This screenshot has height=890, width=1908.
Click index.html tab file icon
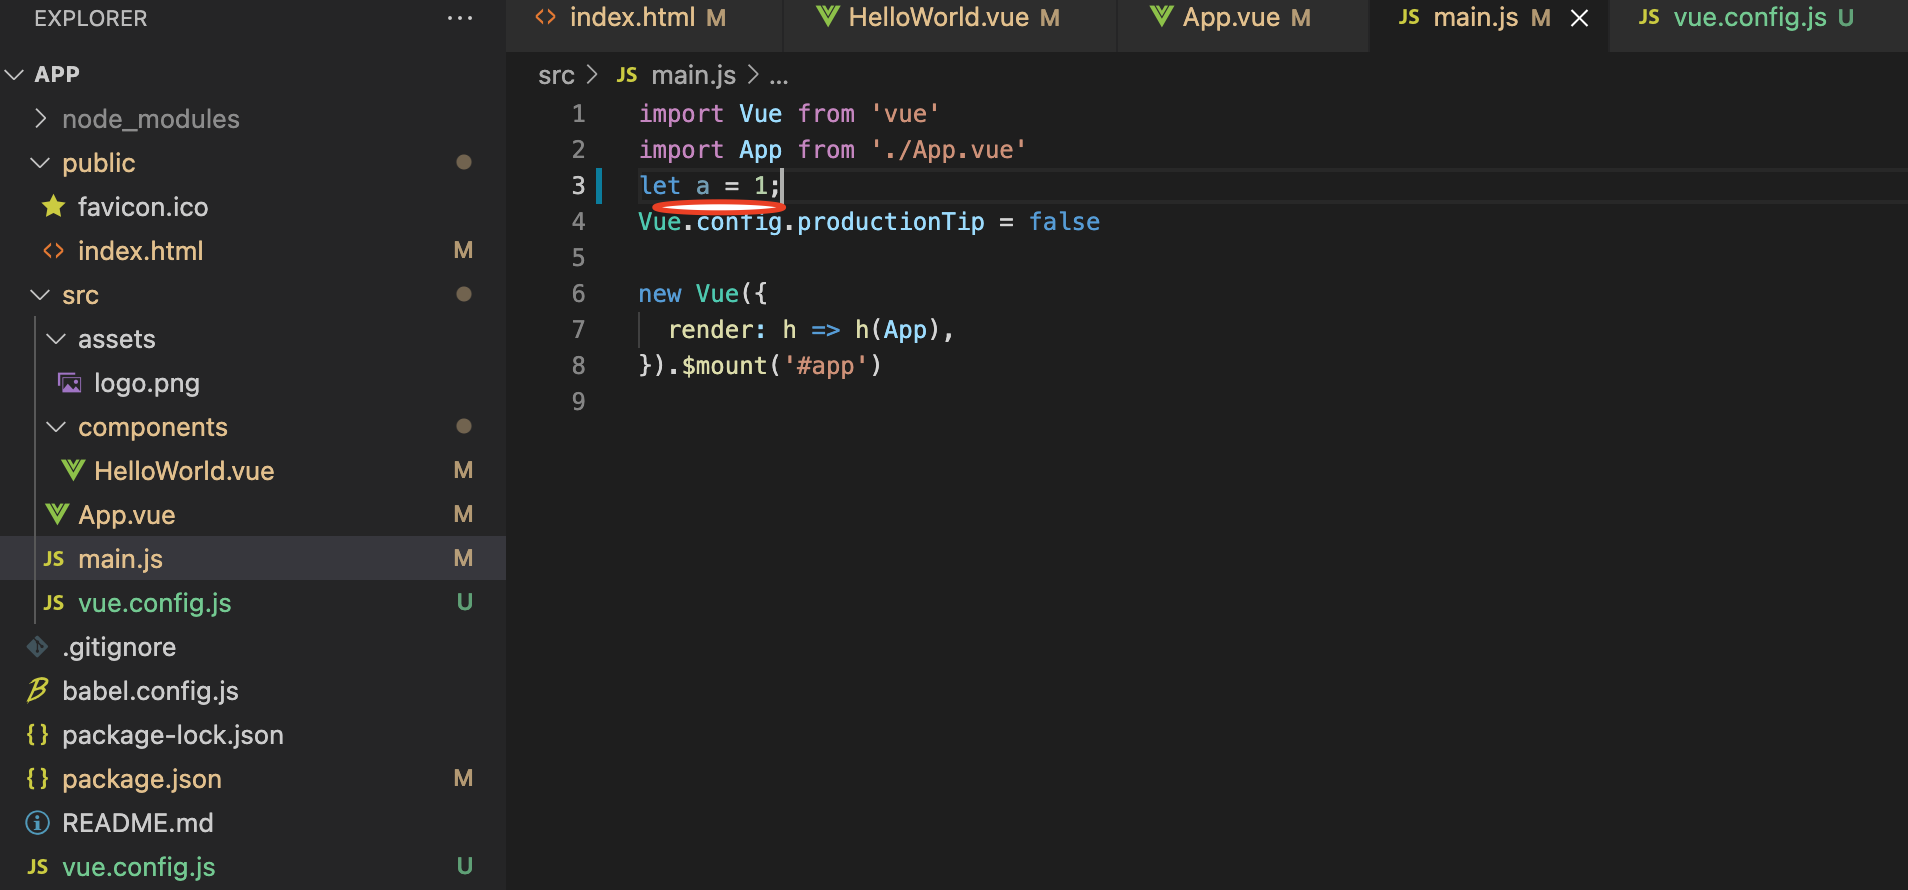tap(545, 17)
